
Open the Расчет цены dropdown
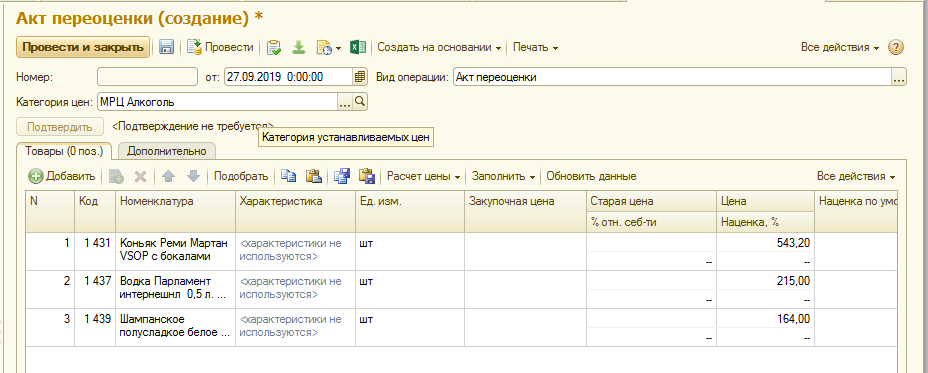[424, 176]
